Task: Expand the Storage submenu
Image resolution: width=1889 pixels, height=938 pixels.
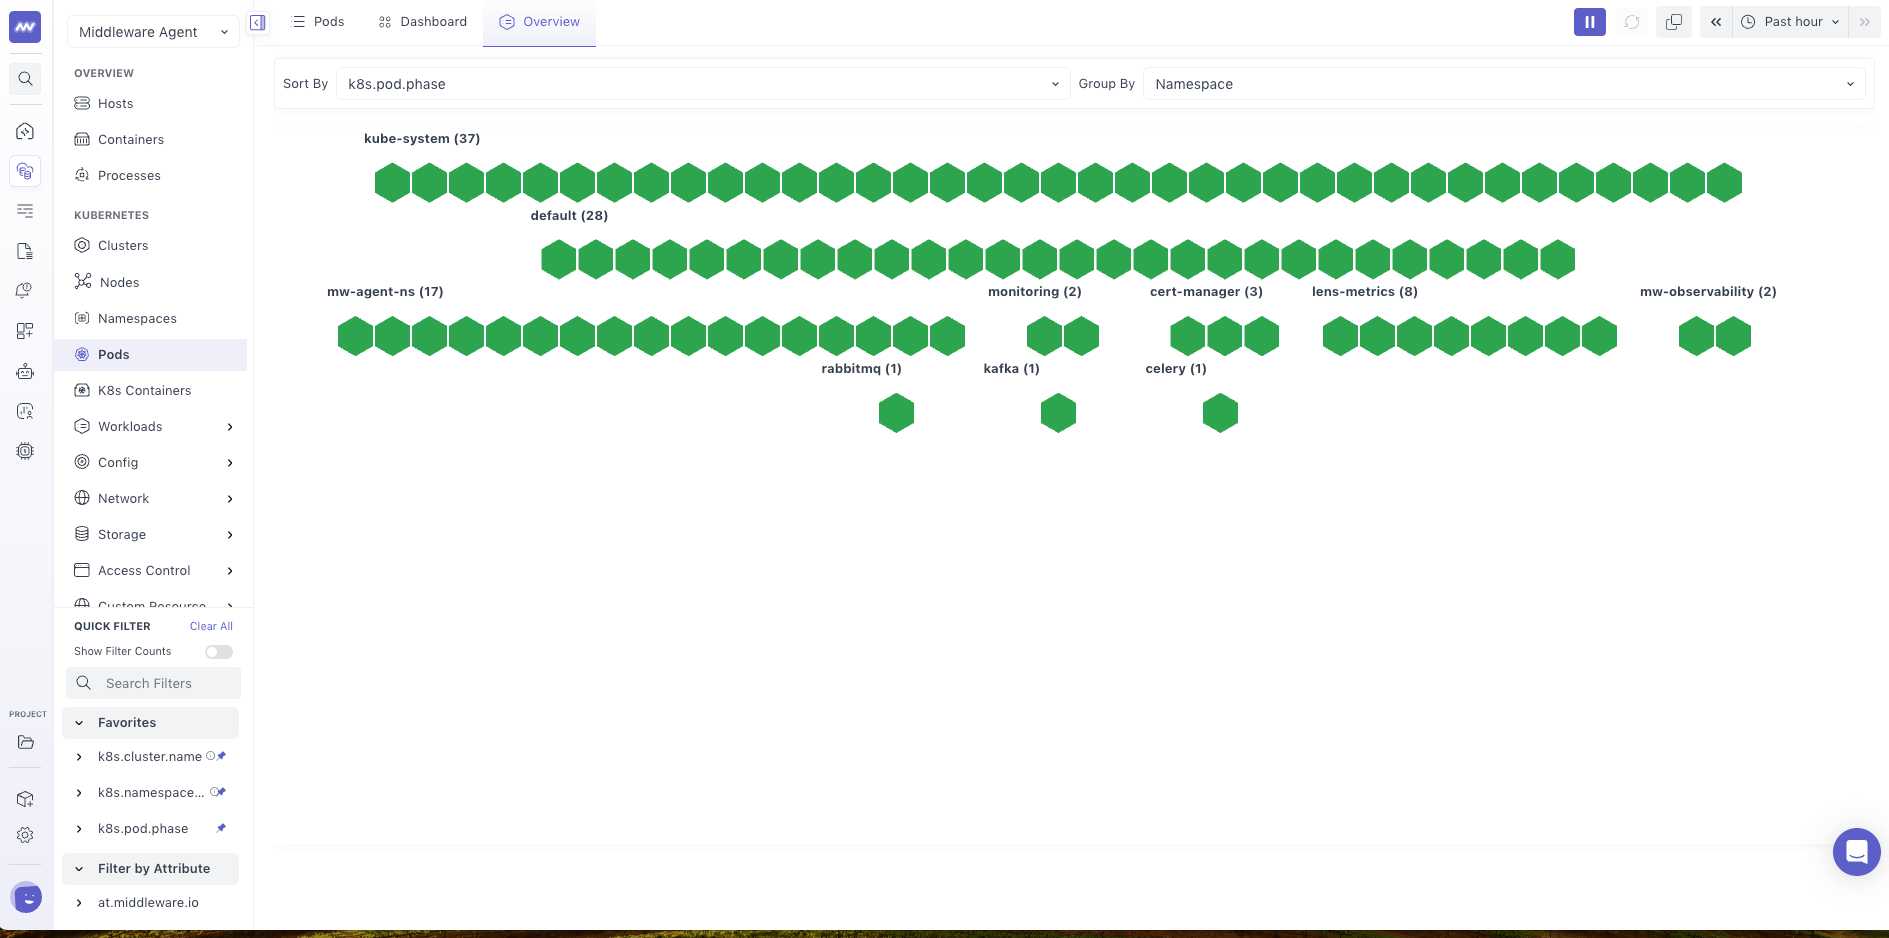Action: (x=154, y=535)
